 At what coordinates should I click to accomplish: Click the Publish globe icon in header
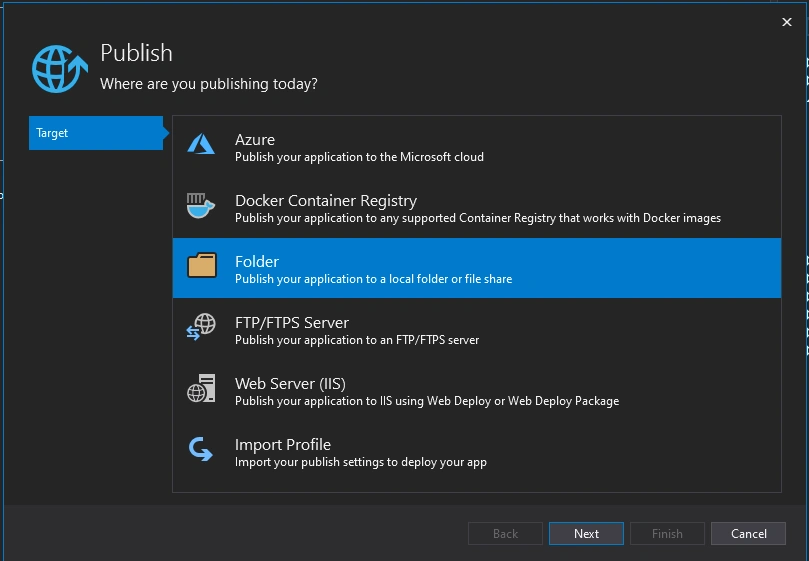[x=60, y=69]
